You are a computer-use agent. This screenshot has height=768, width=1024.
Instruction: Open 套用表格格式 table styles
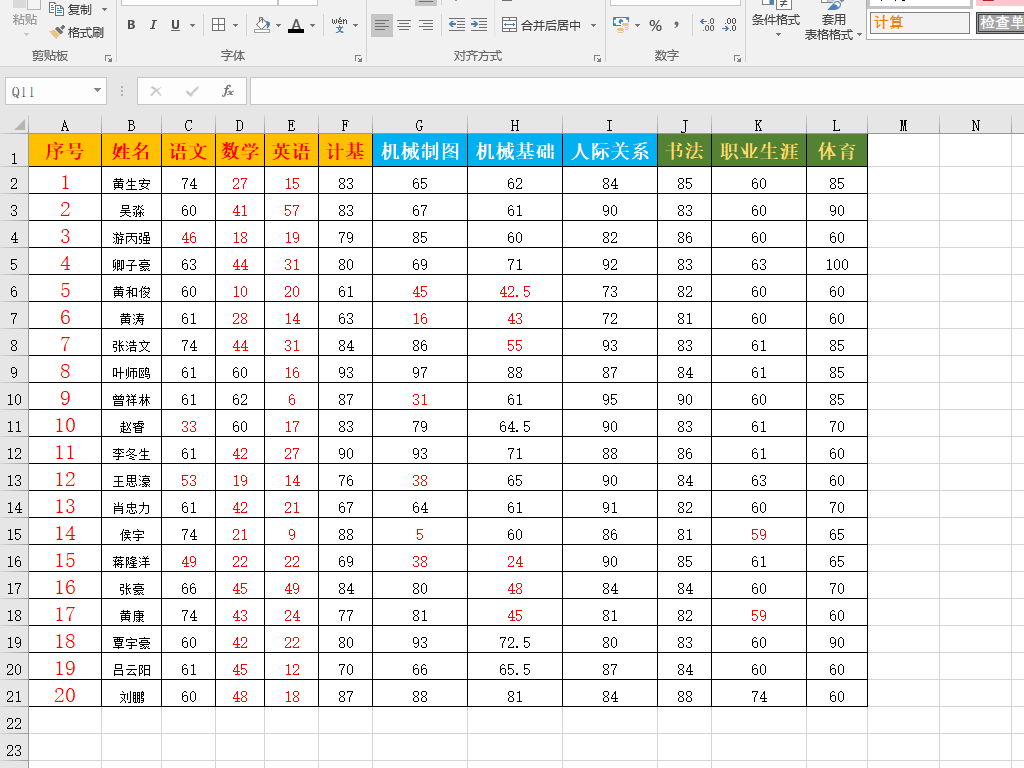(x=833, y=21)
